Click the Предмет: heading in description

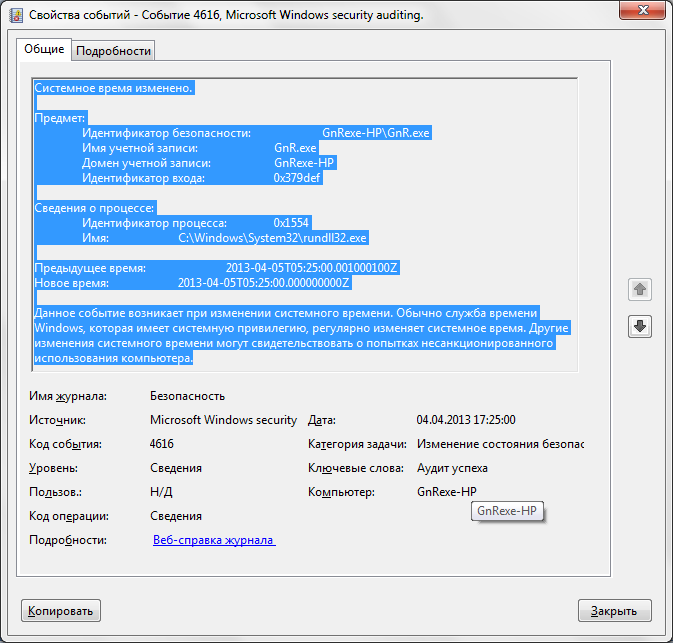pyautogui.click(x=60, y=118)
